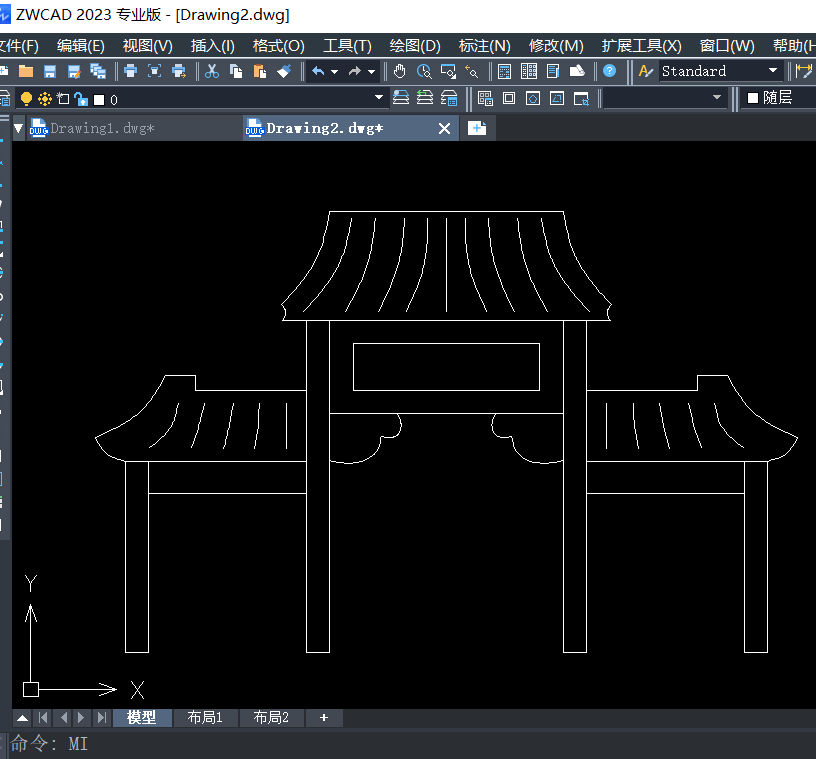Open Help with the blue question mark

point(609,71)
